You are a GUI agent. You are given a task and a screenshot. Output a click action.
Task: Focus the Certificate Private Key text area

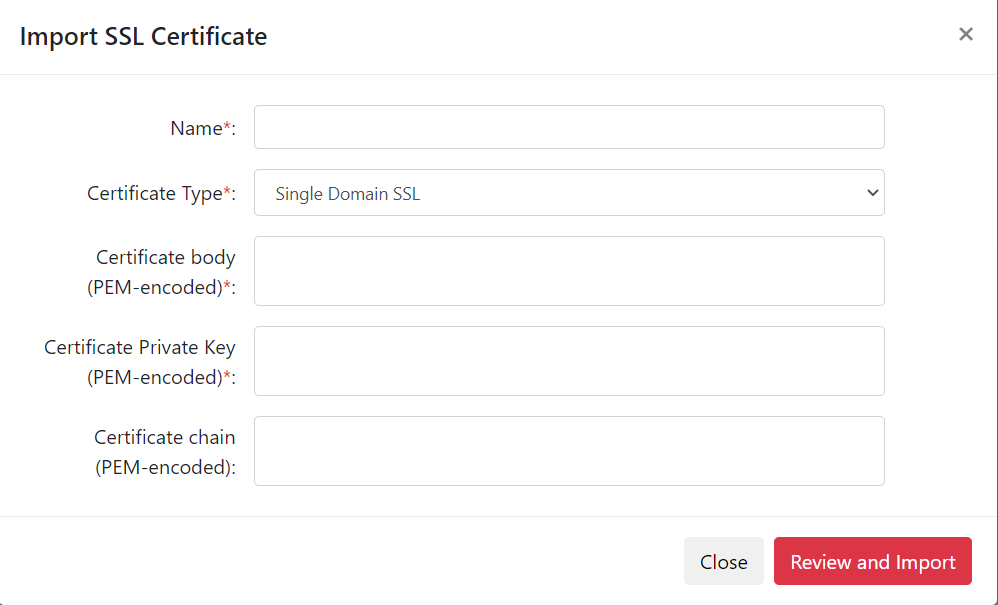(x=568, y=361)
